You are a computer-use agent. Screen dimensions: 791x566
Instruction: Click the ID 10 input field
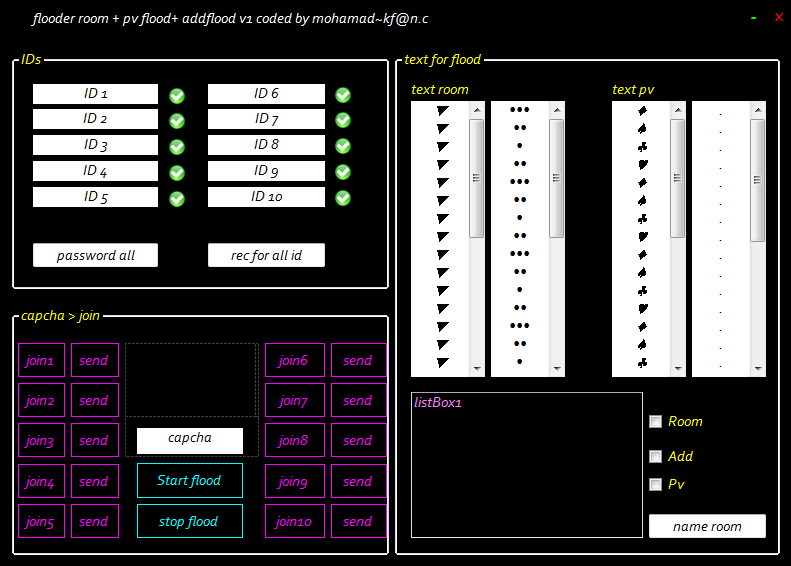[x=266, y=197]
